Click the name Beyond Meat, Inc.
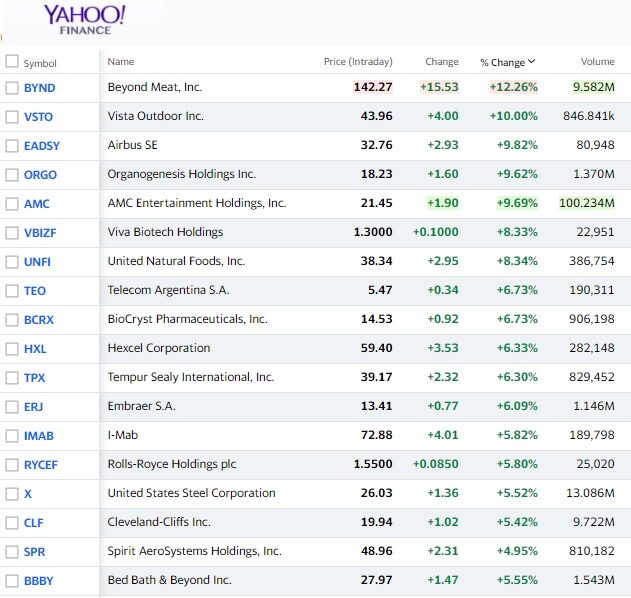The width and height of the screenshot is (631, 598). 155,87
